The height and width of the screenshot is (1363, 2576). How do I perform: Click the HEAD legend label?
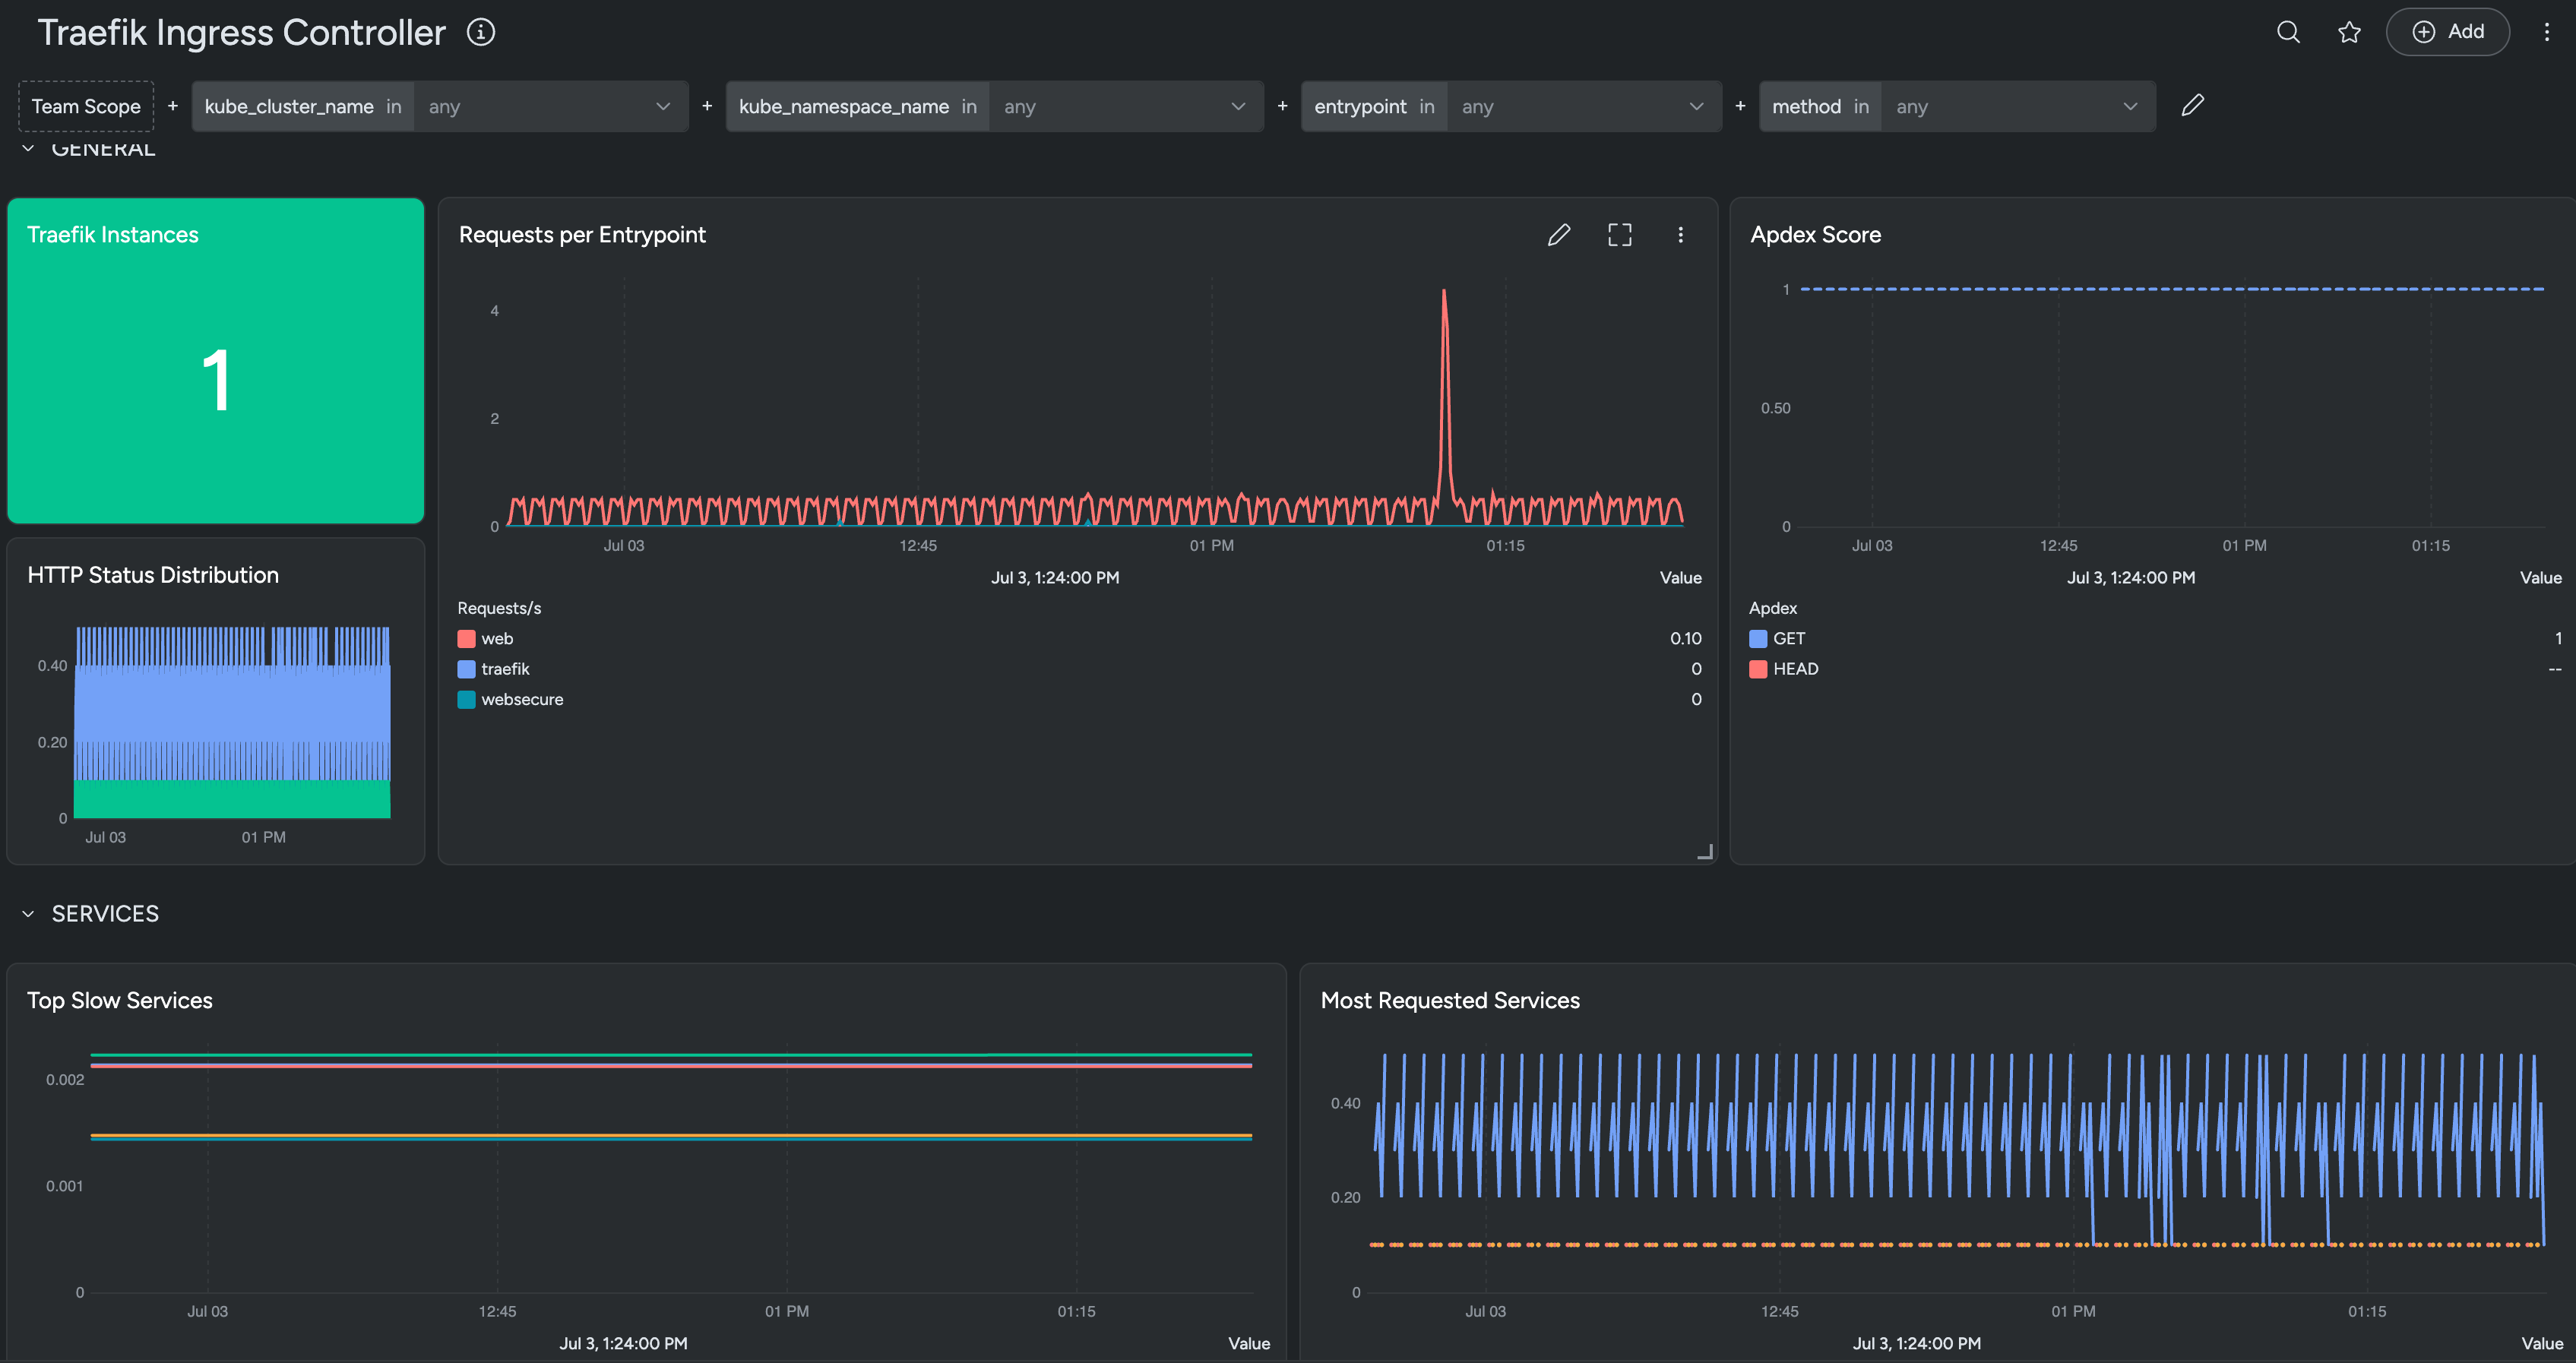pyautogui.click(x=1796, y=669)
